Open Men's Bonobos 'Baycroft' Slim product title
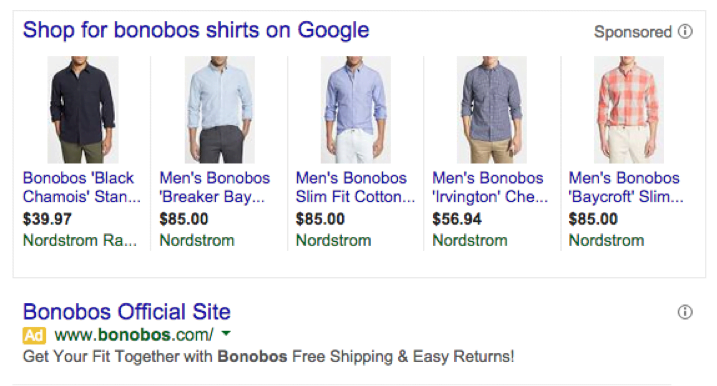The image size is (717, 386). (x=626, y=187)
